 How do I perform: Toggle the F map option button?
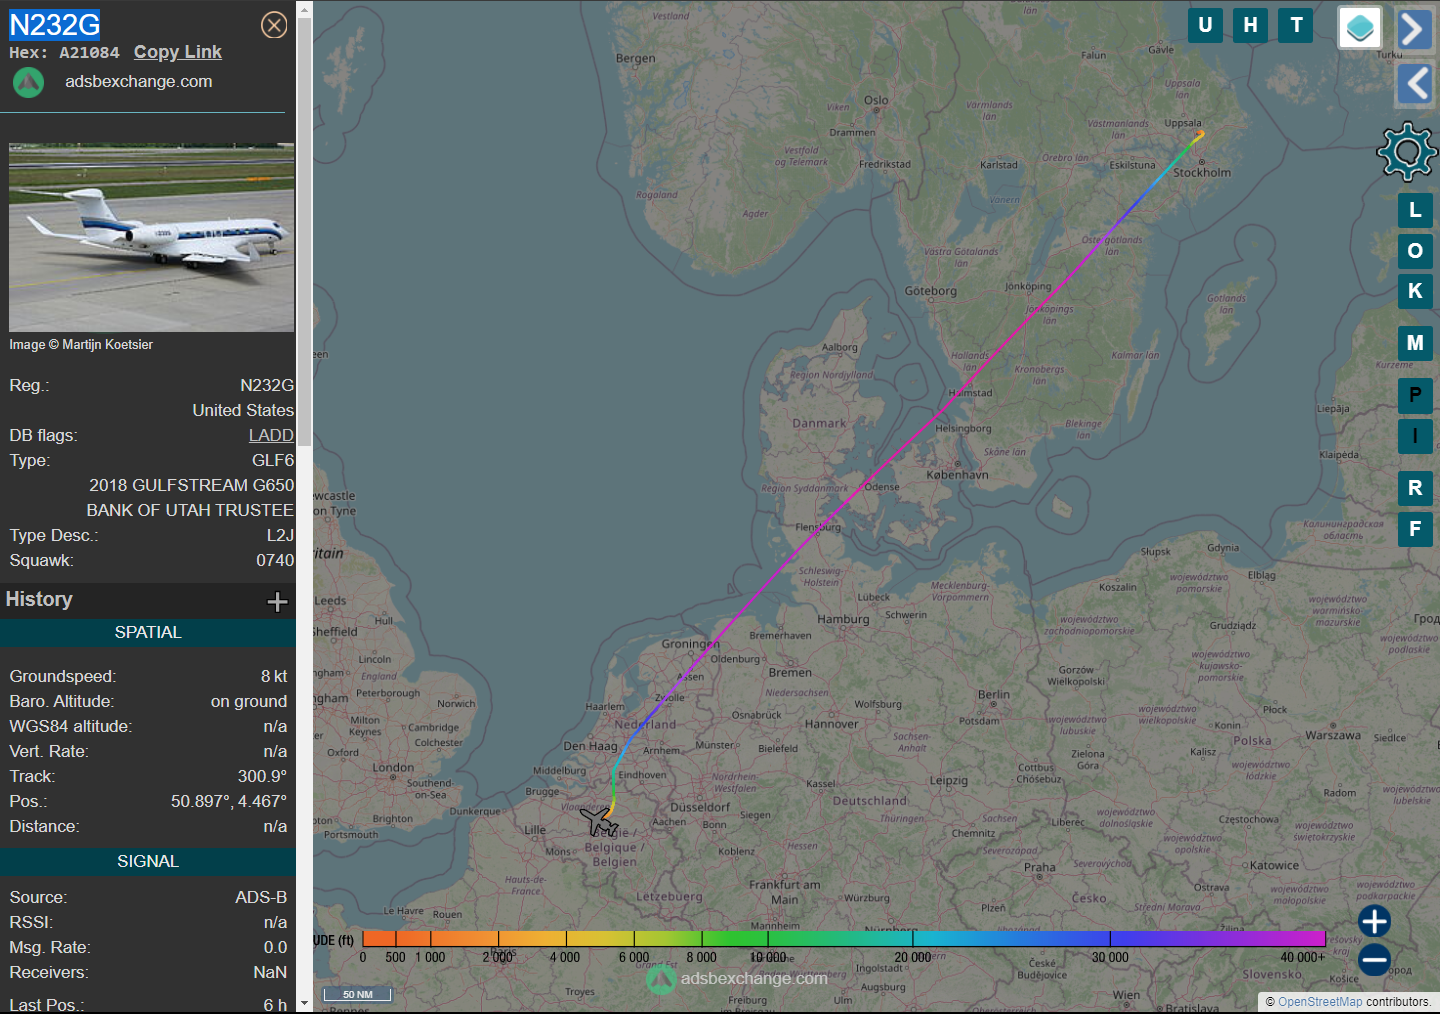[1415, 529]
